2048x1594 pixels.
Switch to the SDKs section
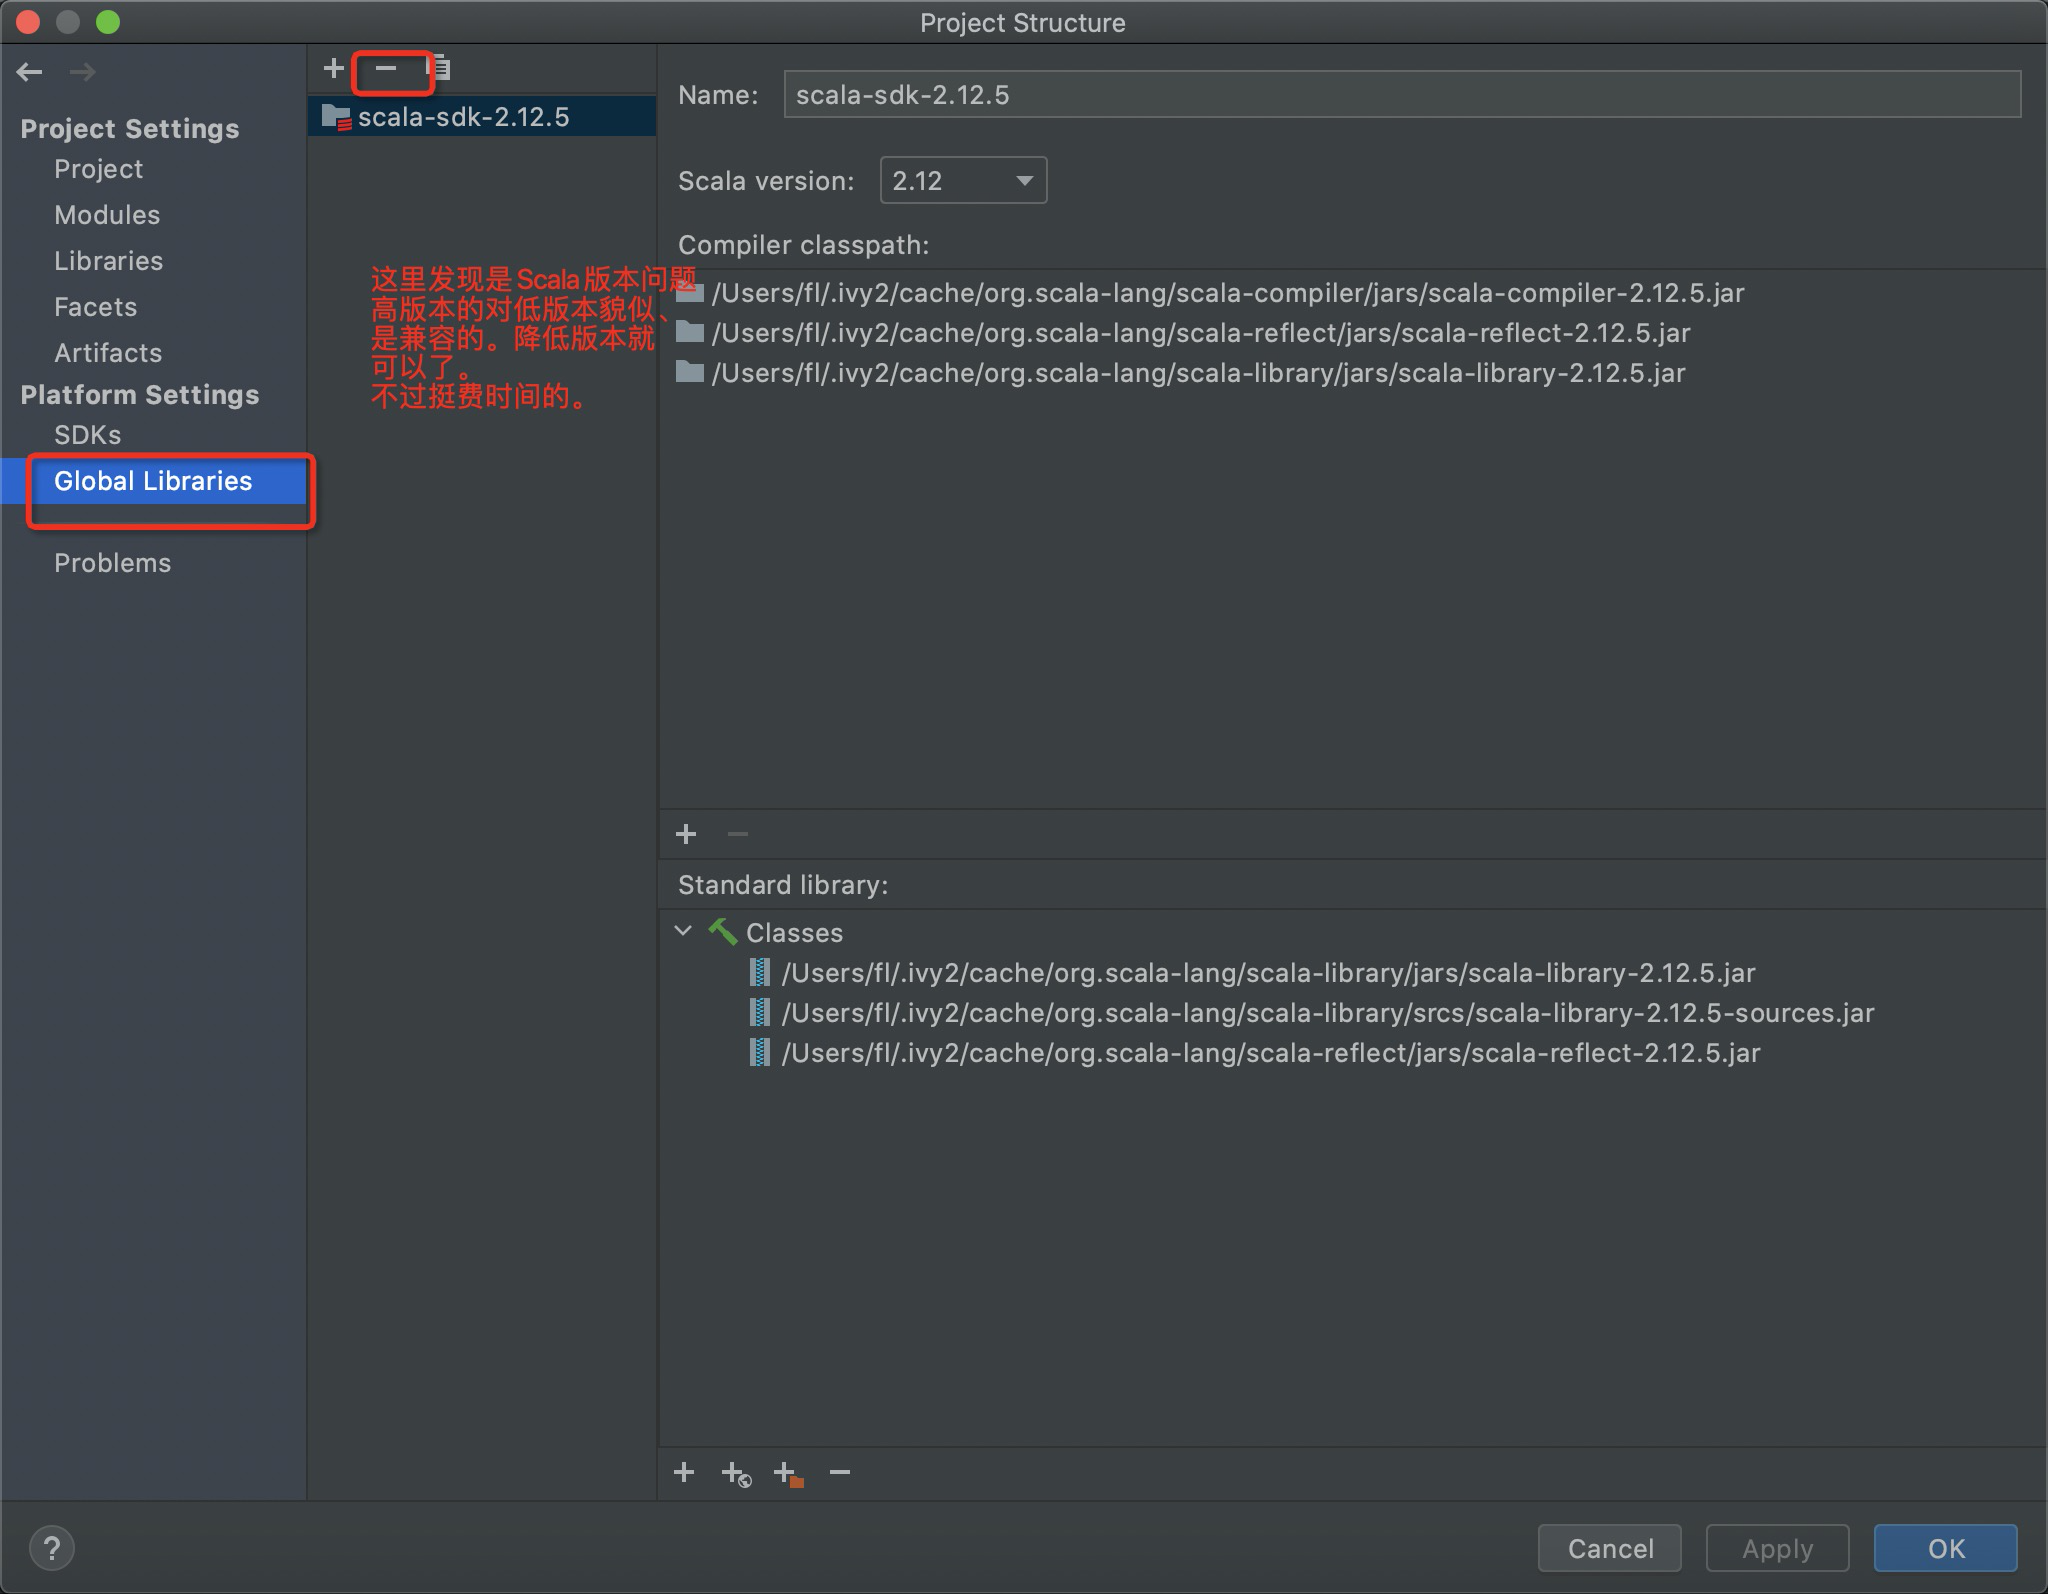88,435
